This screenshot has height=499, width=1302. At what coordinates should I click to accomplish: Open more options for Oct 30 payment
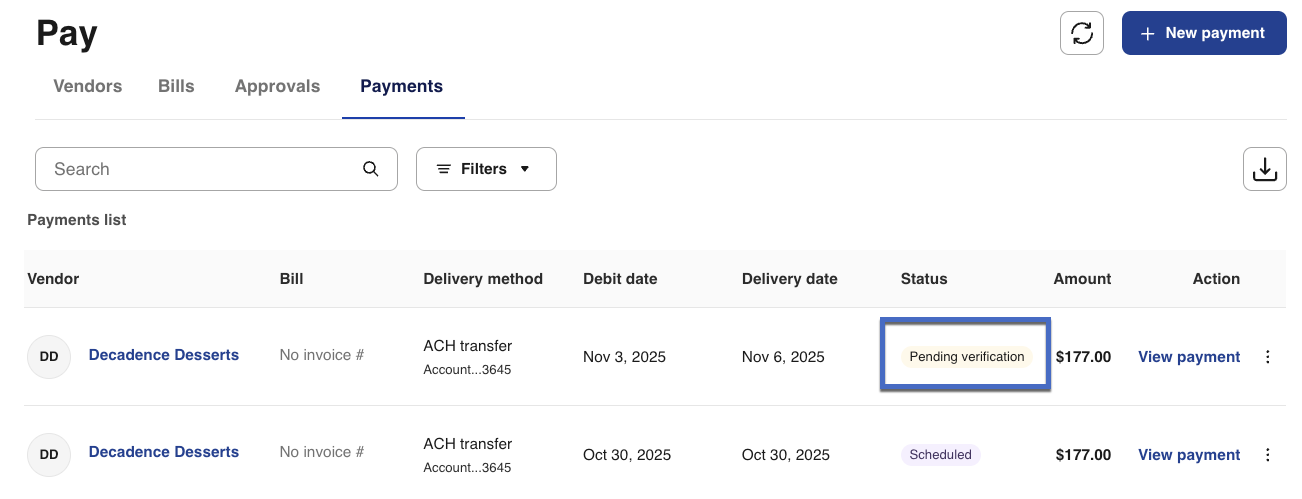pos(1268,455)
